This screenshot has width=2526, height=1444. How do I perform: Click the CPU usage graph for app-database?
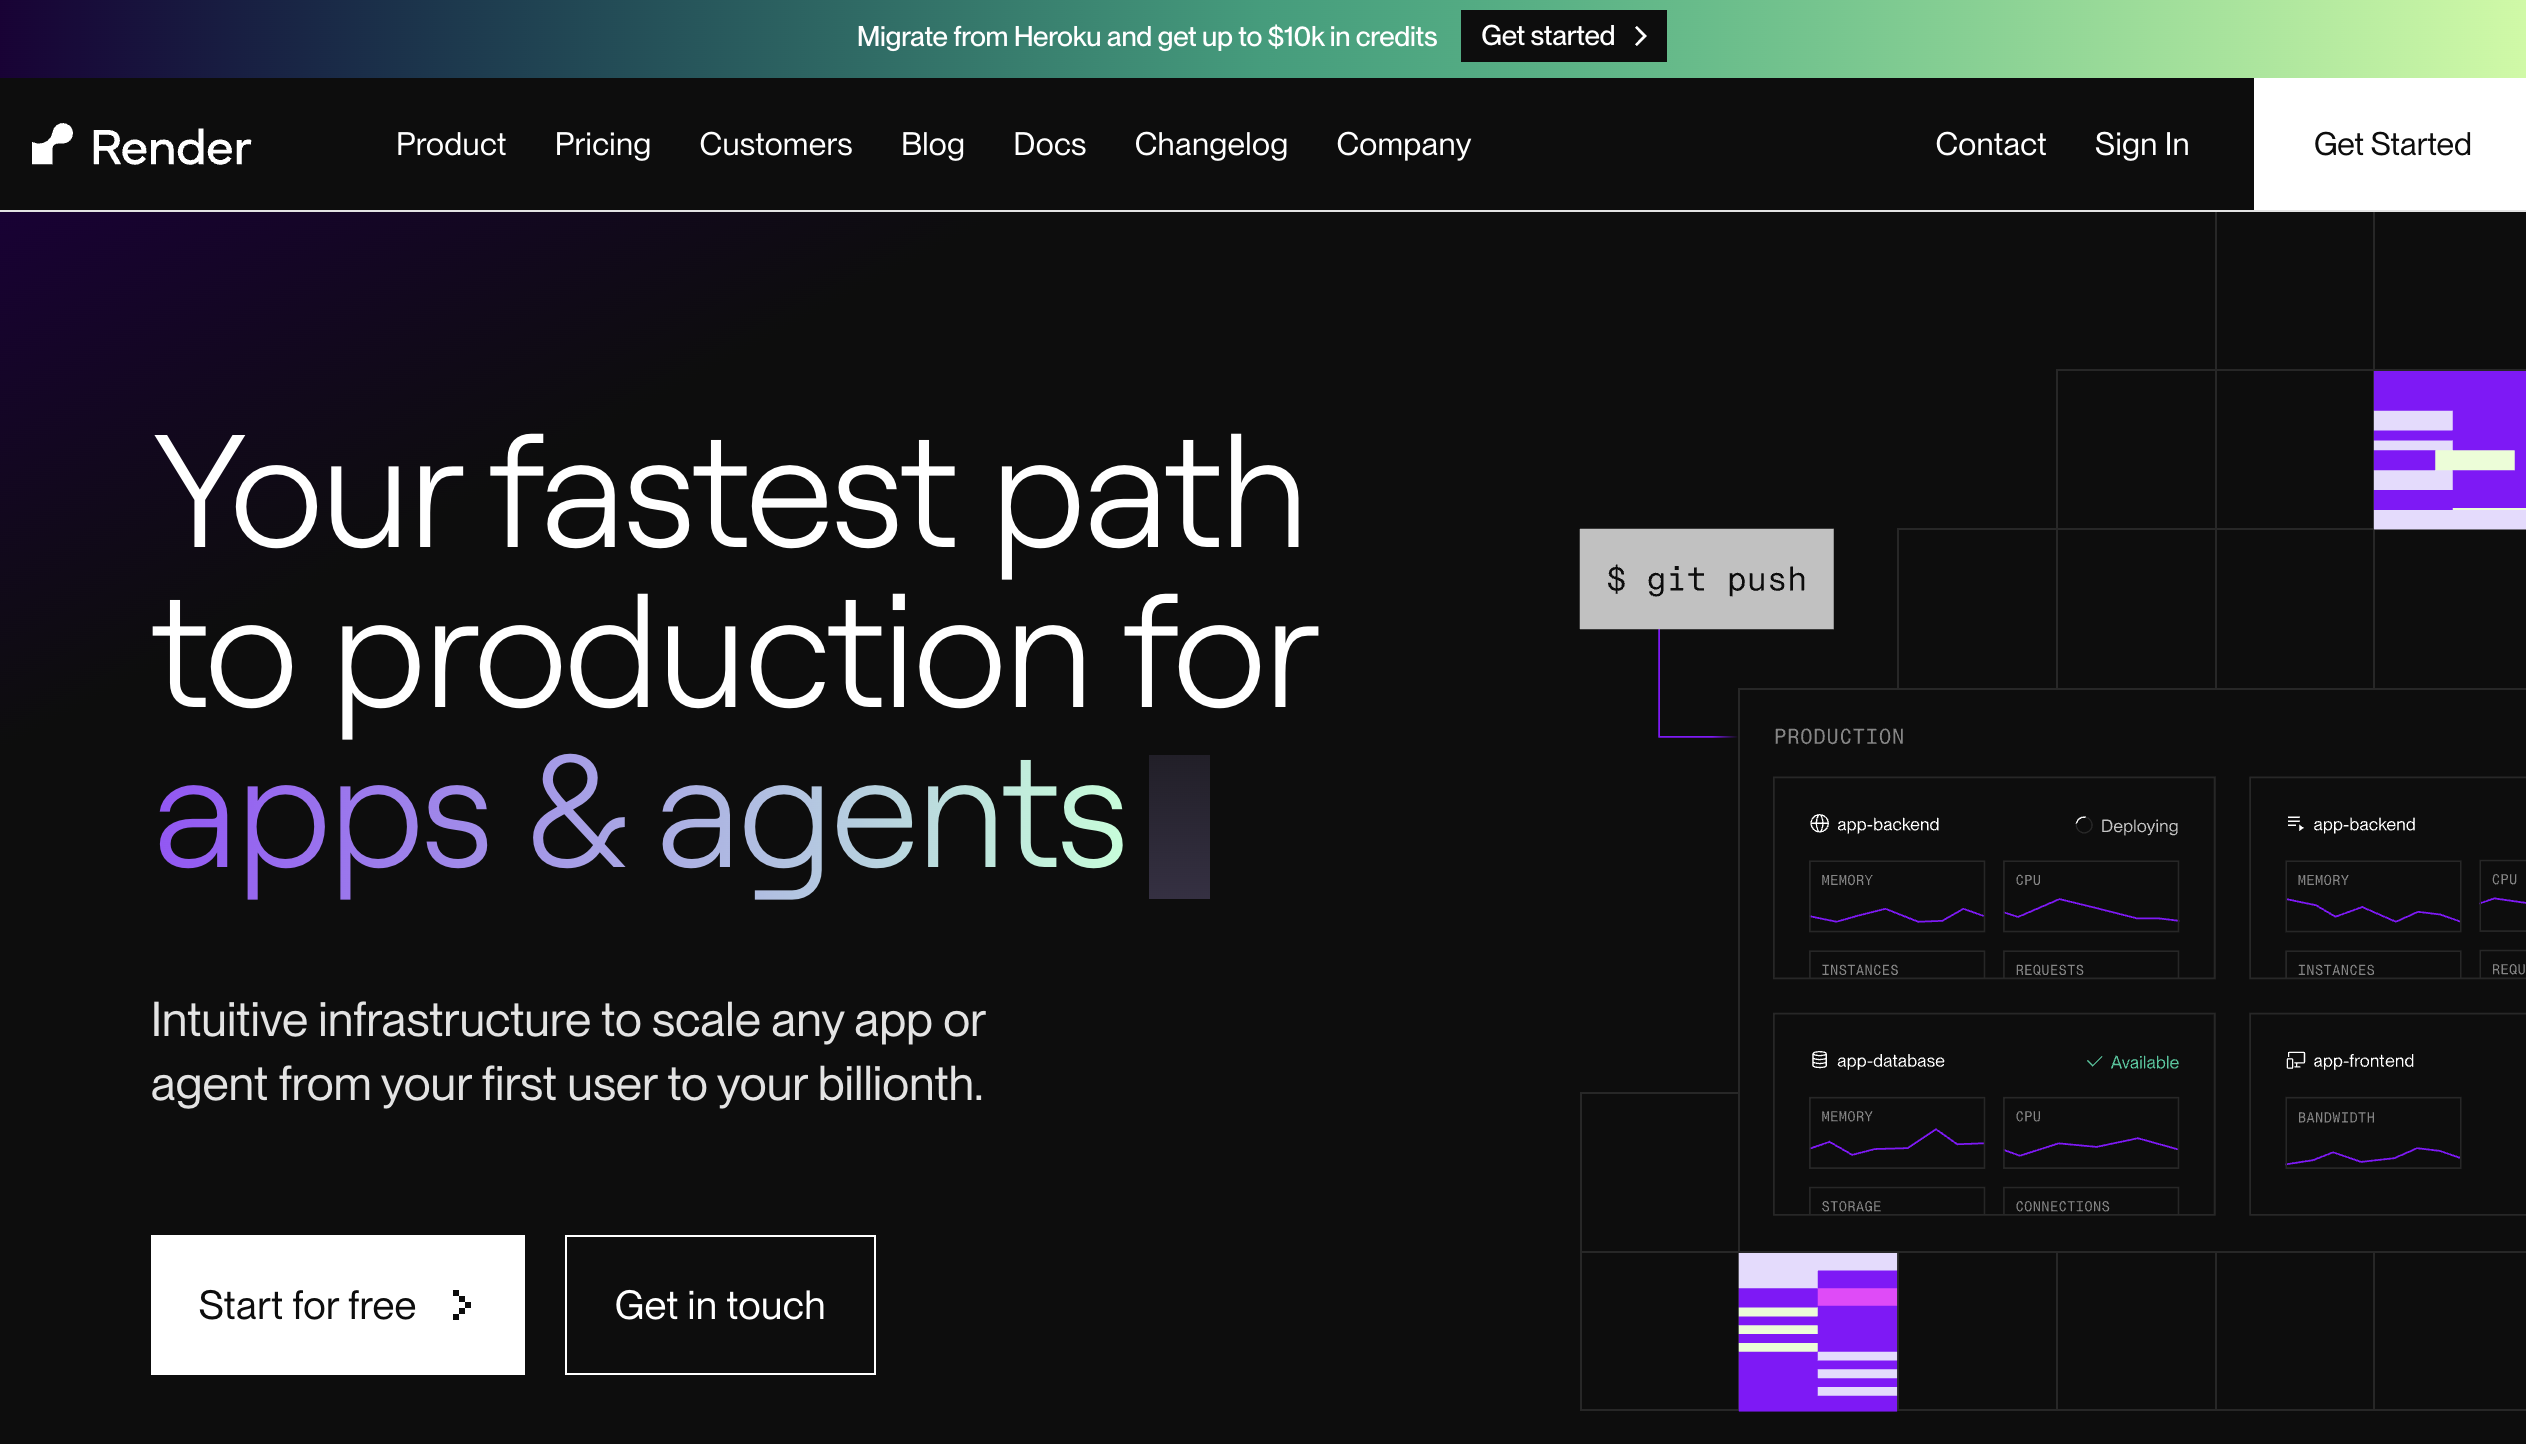(2090, 1133)
